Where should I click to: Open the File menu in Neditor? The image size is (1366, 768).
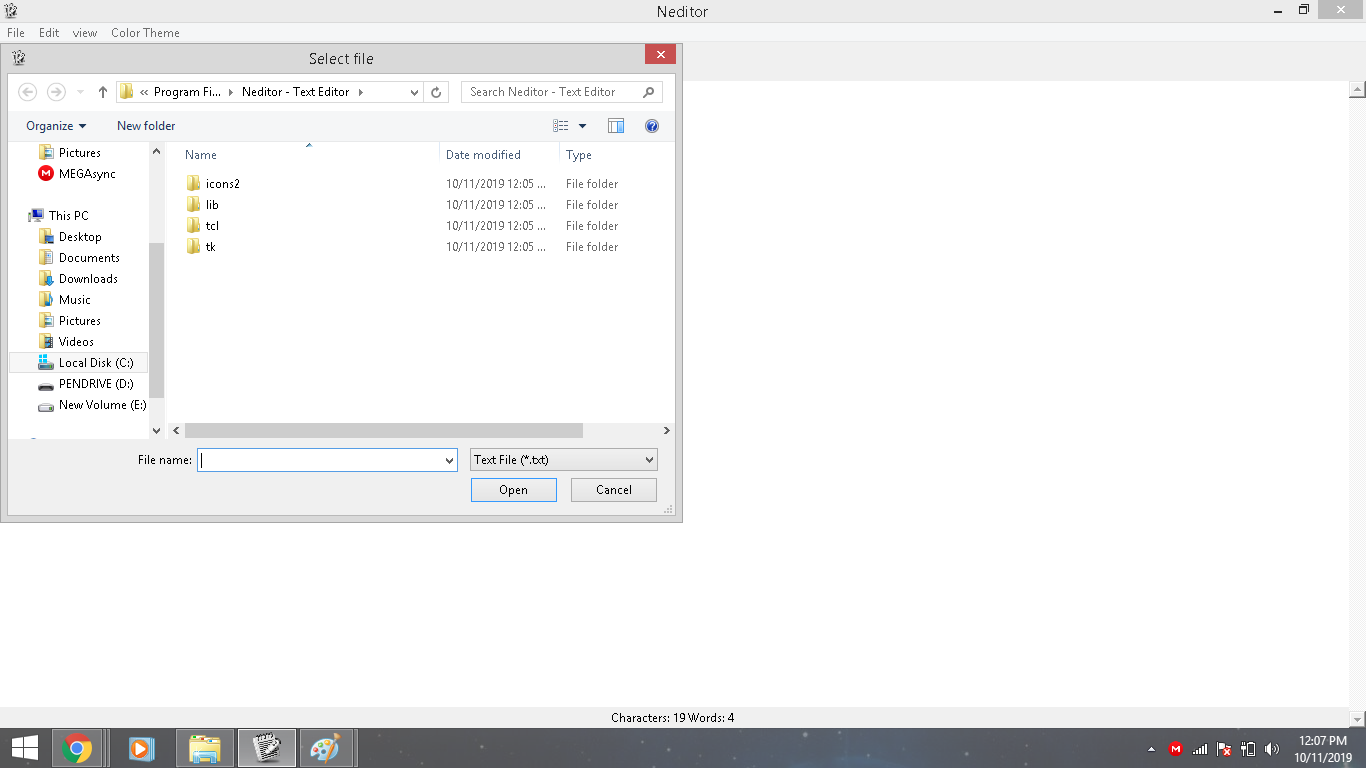(x=16, y=33)
